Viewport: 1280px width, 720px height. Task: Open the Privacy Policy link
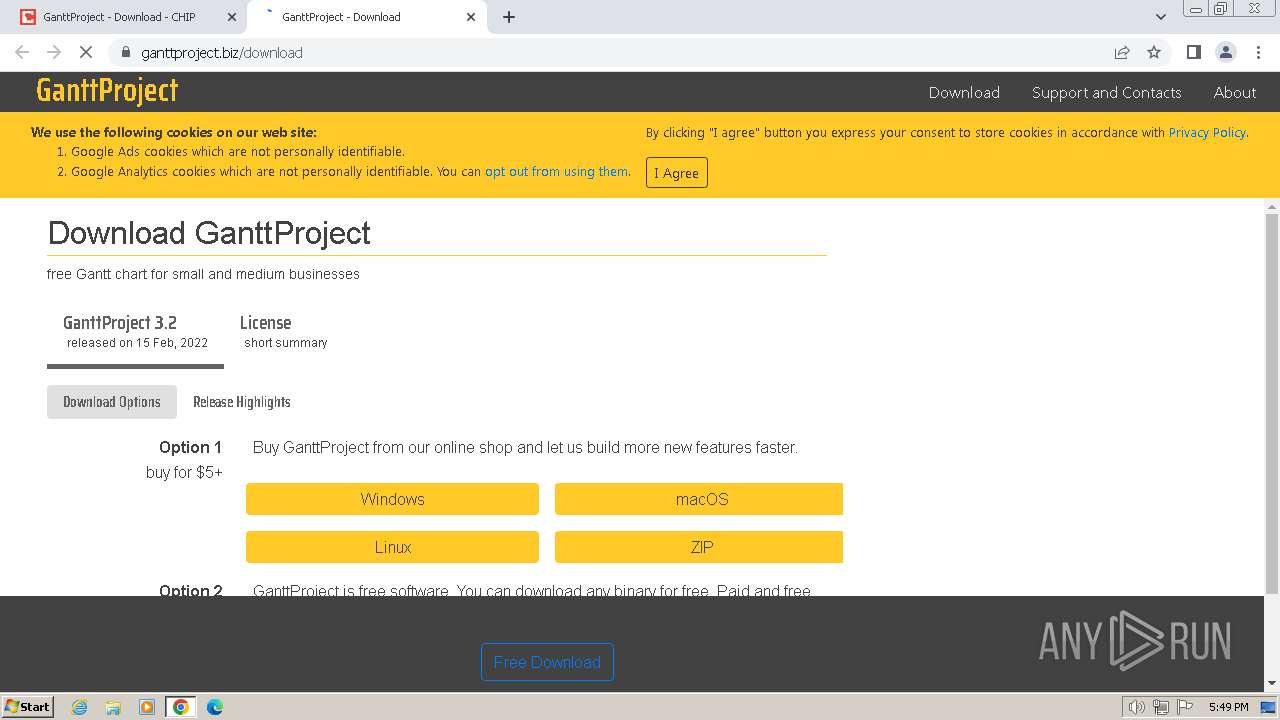coord(1207,132)
